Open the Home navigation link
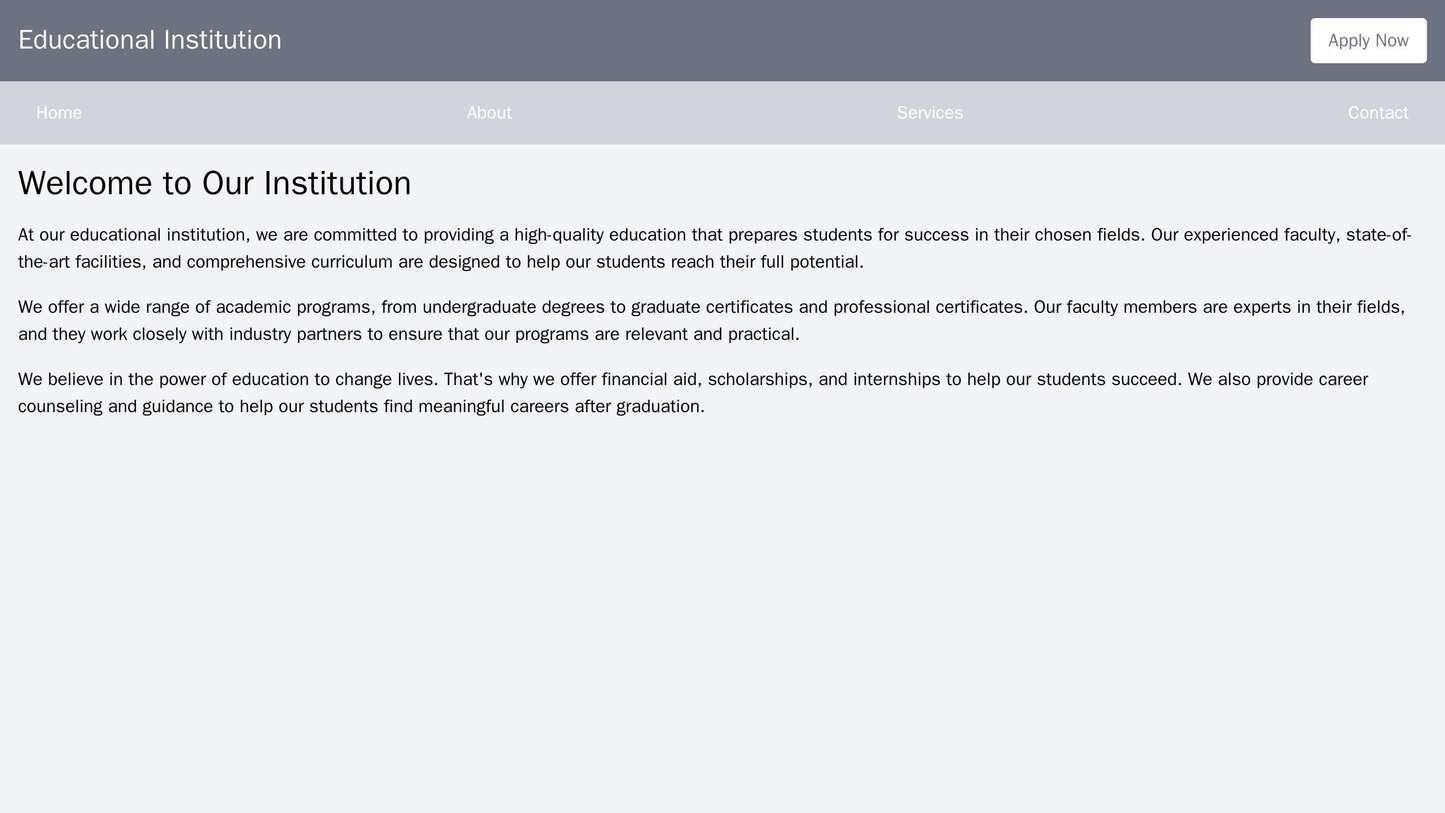The image size is (1445, 813). (57, 113)
